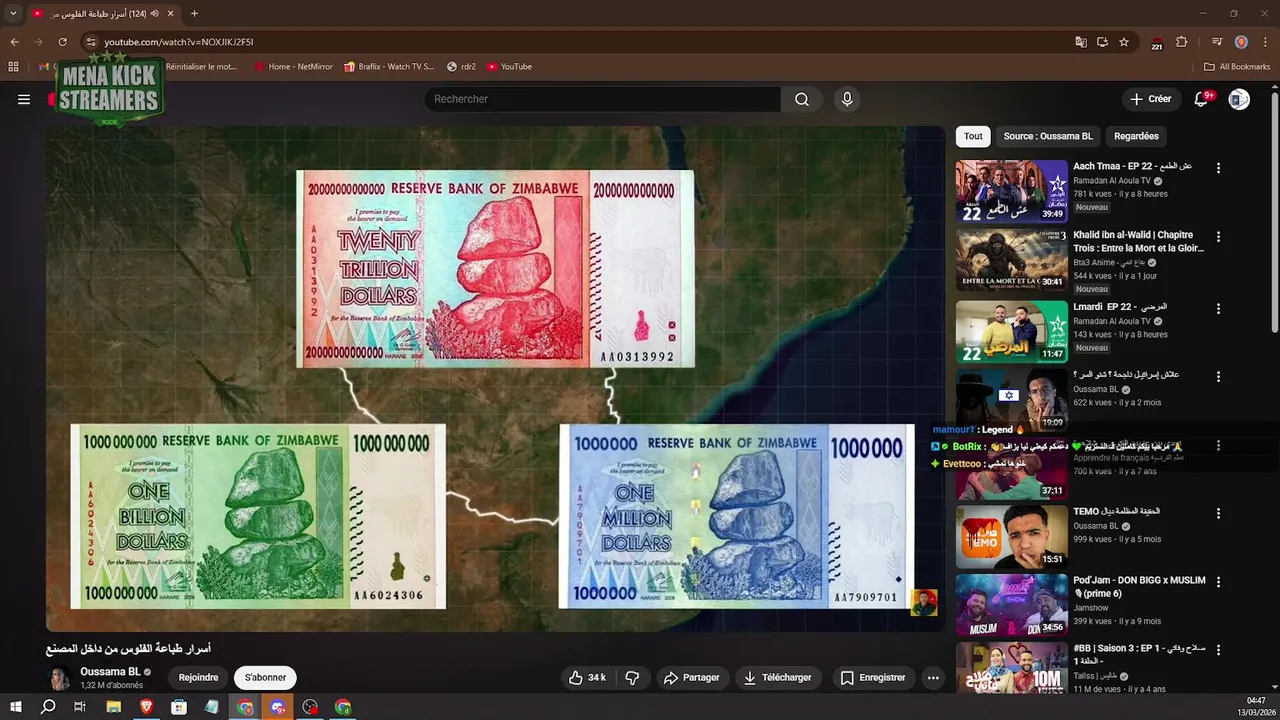Open Brave browser from taskbar

[x=146, y=707]
